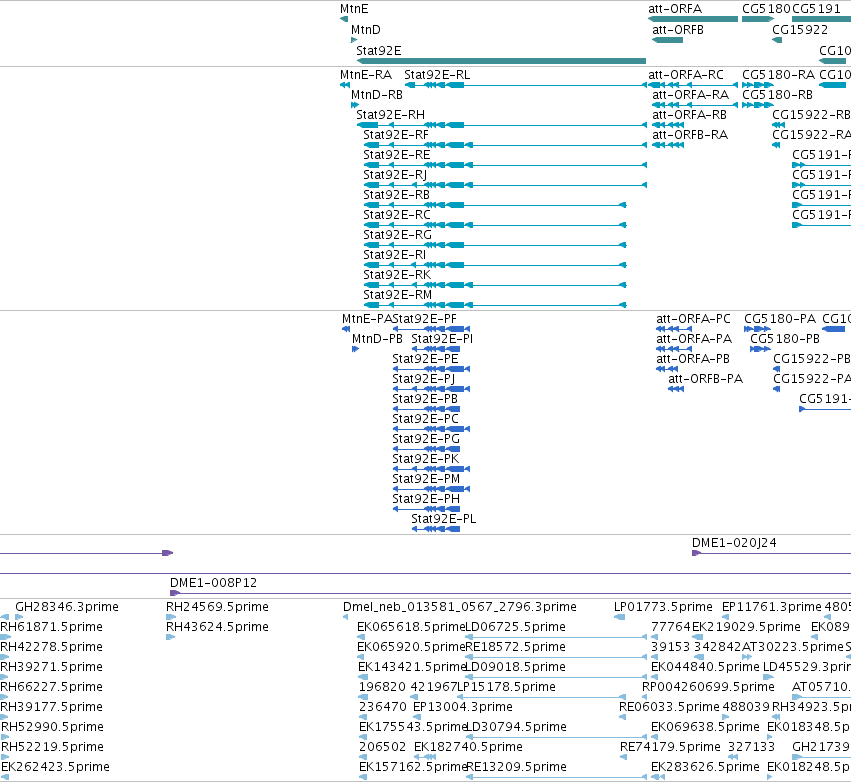The height and width of the screenshot is (782, 851).
Task: Select transcript att-ORFA-RB
Action: [x=689, y=115]
